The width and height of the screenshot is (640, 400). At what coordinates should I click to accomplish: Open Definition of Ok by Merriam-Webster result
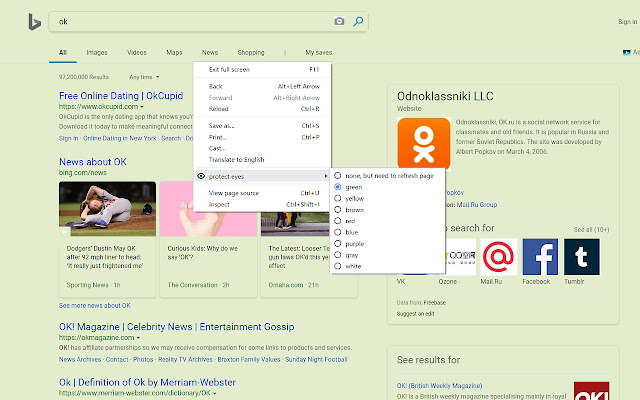point(147,382)
